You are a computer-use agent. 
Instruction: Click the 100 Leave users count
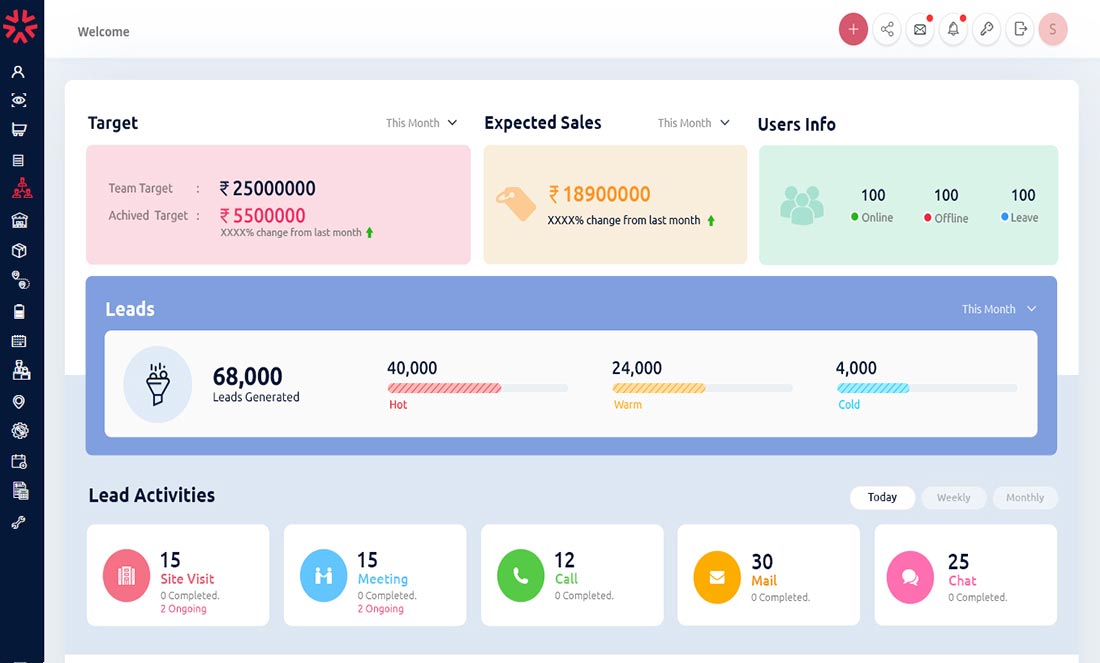tap(1023, 195)
